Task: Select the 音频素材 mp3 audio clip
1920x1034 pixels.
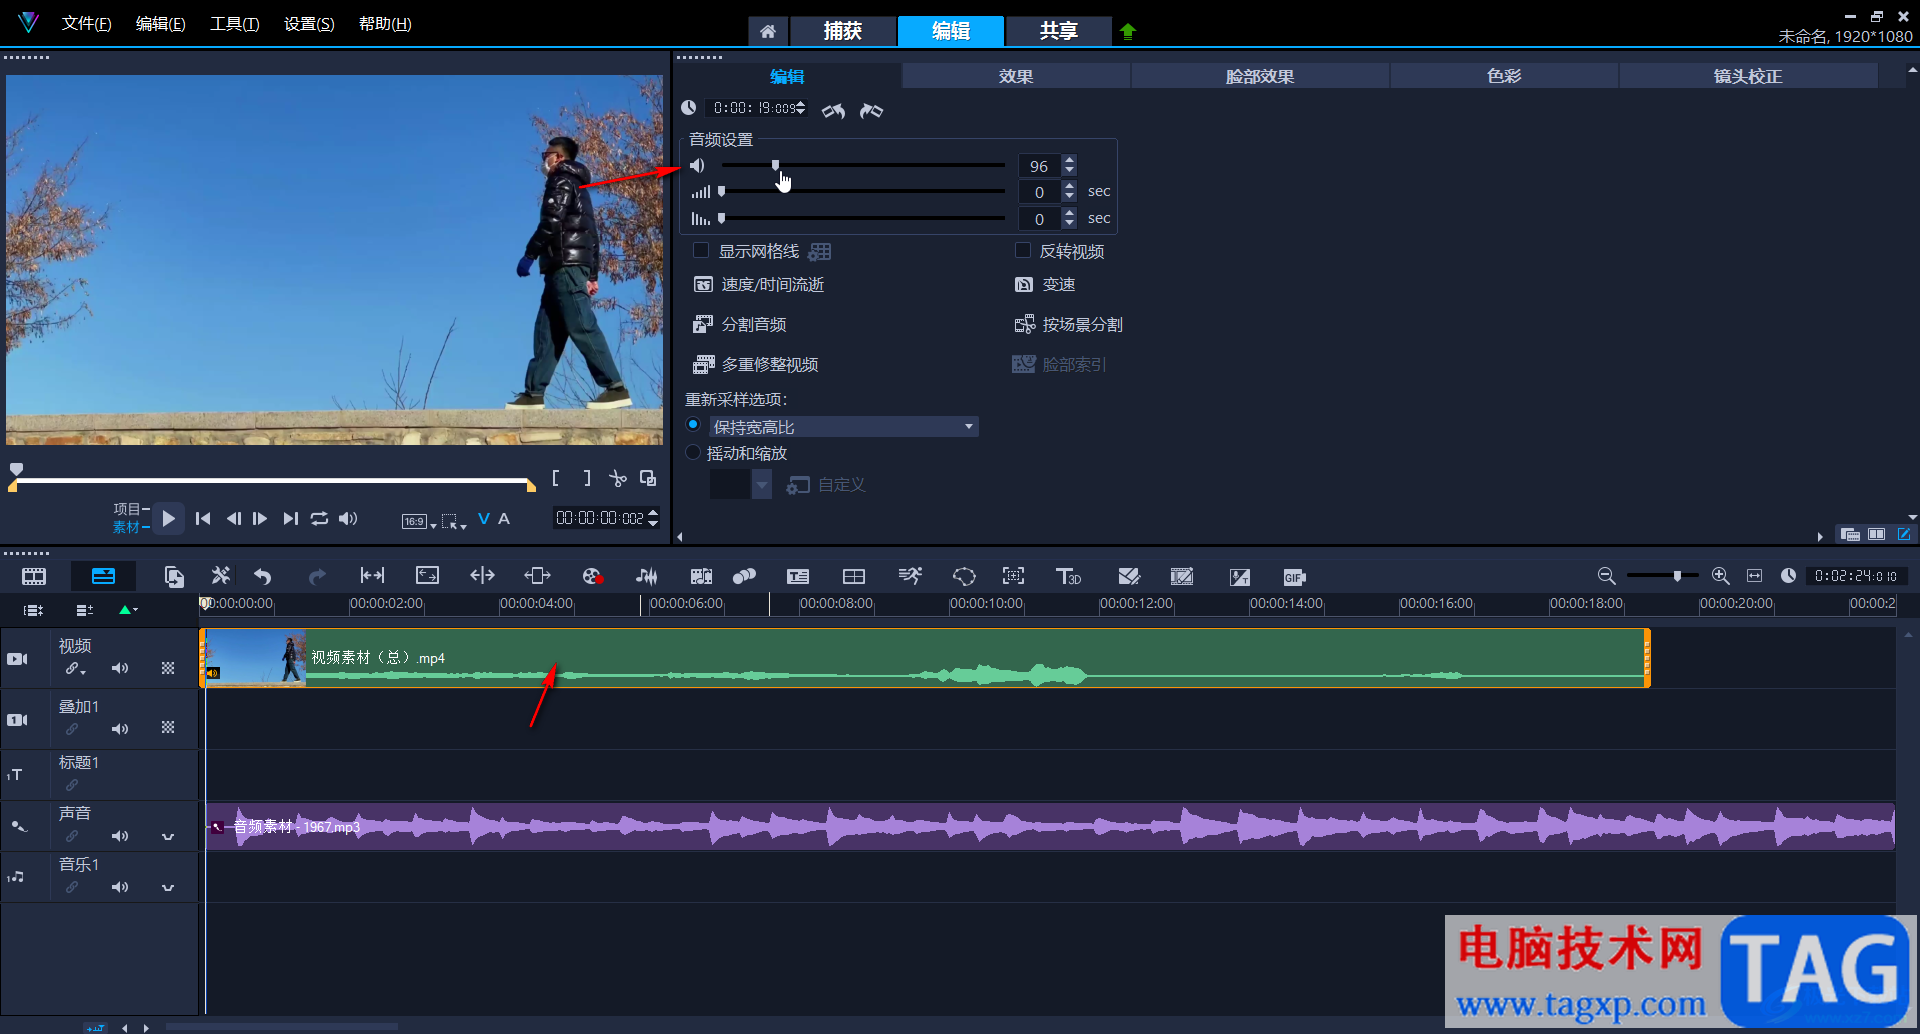Action: tap(1050, 827)
